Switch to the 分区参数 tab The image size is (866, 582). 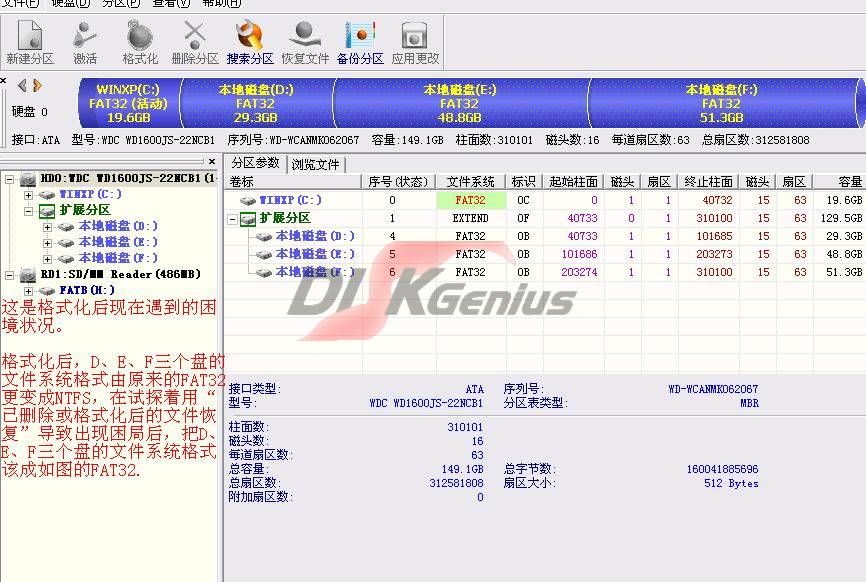pyautogui.click(x=255, y=163)
